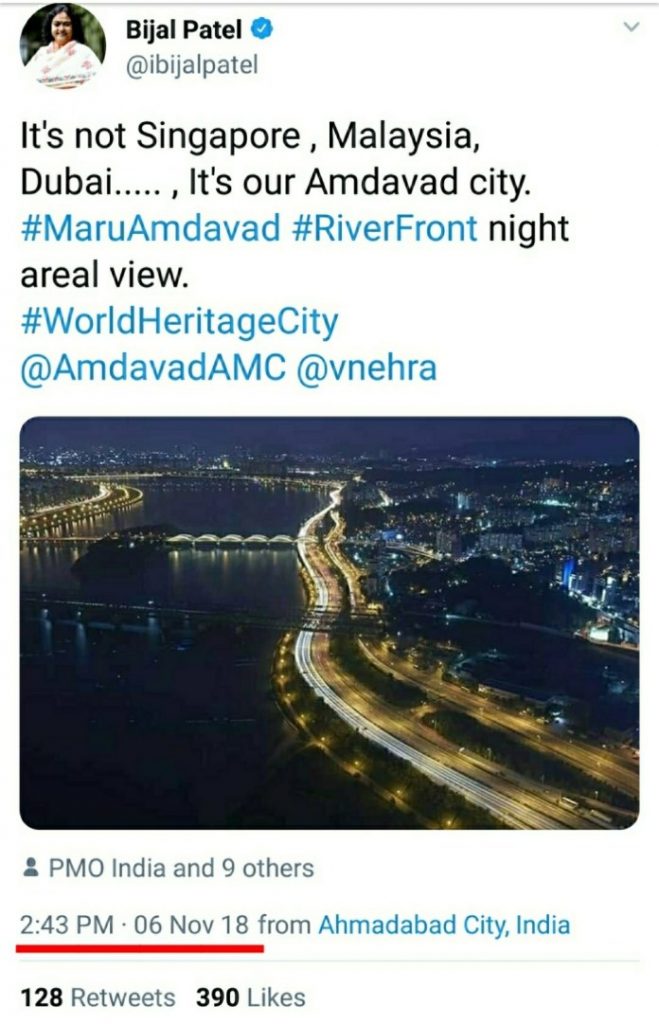The image size is (659, 1024).
Task: Show PMO India and 9 others tagged
Action: [x=181, y=868]
